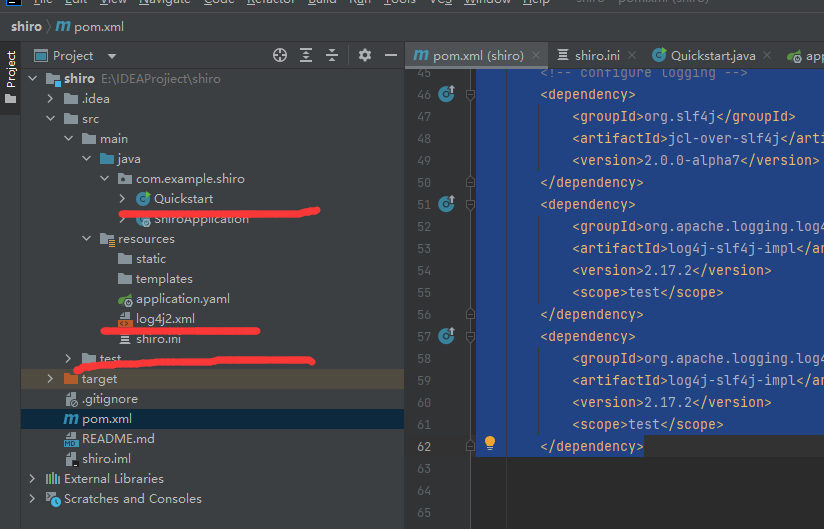824x529 pixels.
Task: Expand the target folder arrow
Action: point(50,378)
